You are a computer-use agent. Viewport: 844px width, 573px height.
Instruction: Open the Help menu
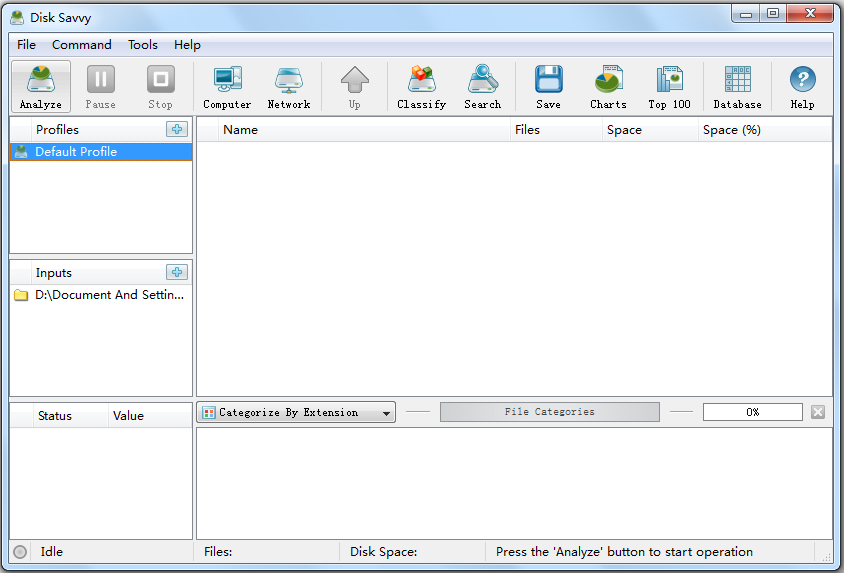187,45
